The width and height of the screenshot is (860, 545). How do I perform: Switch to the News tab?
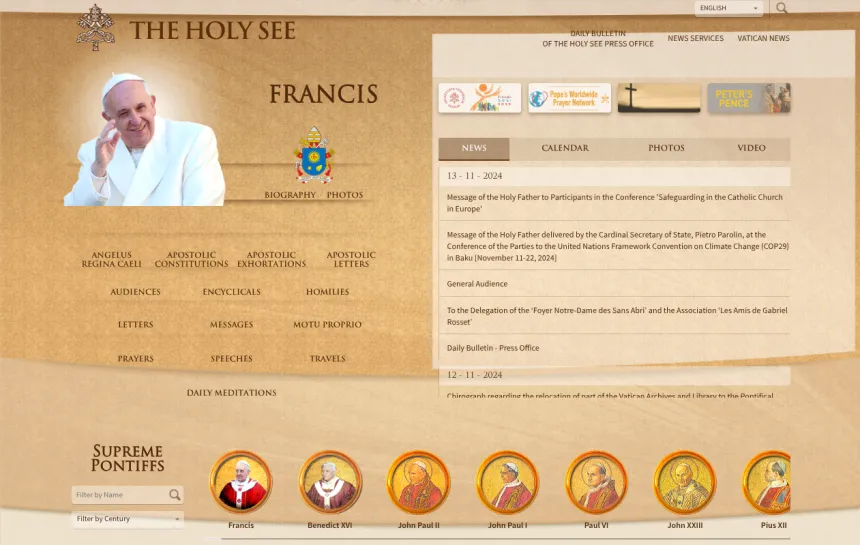tap(474, 148)
